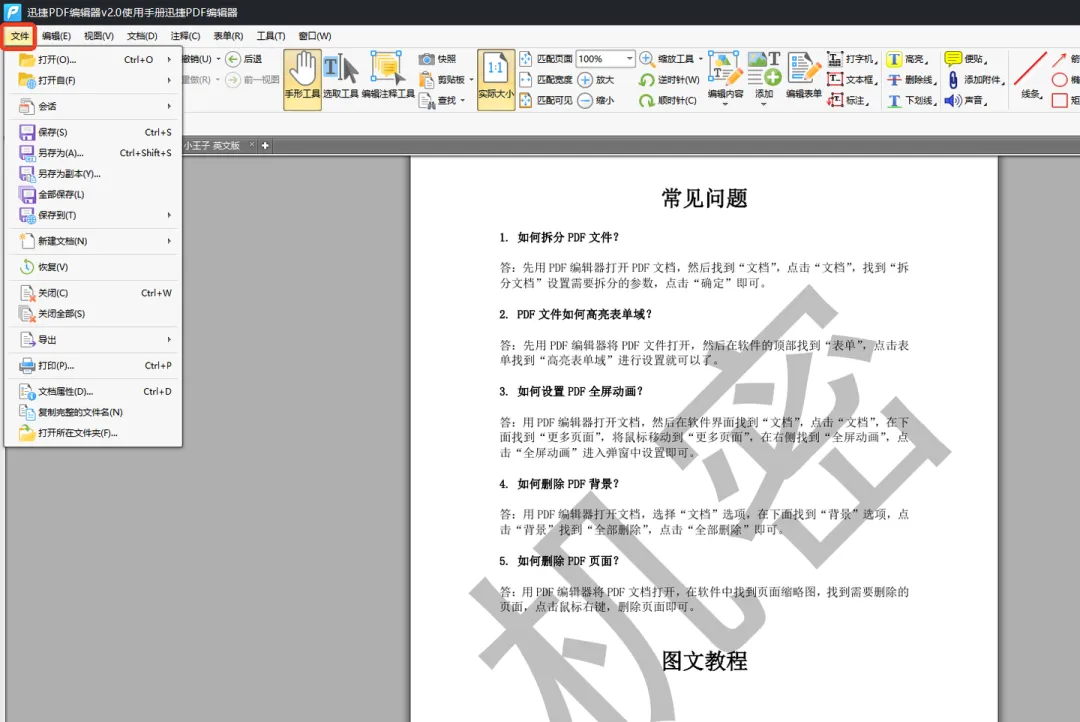Open the 视图(V) menu
The image size is (1080, 722).
(x=98, y=36)
